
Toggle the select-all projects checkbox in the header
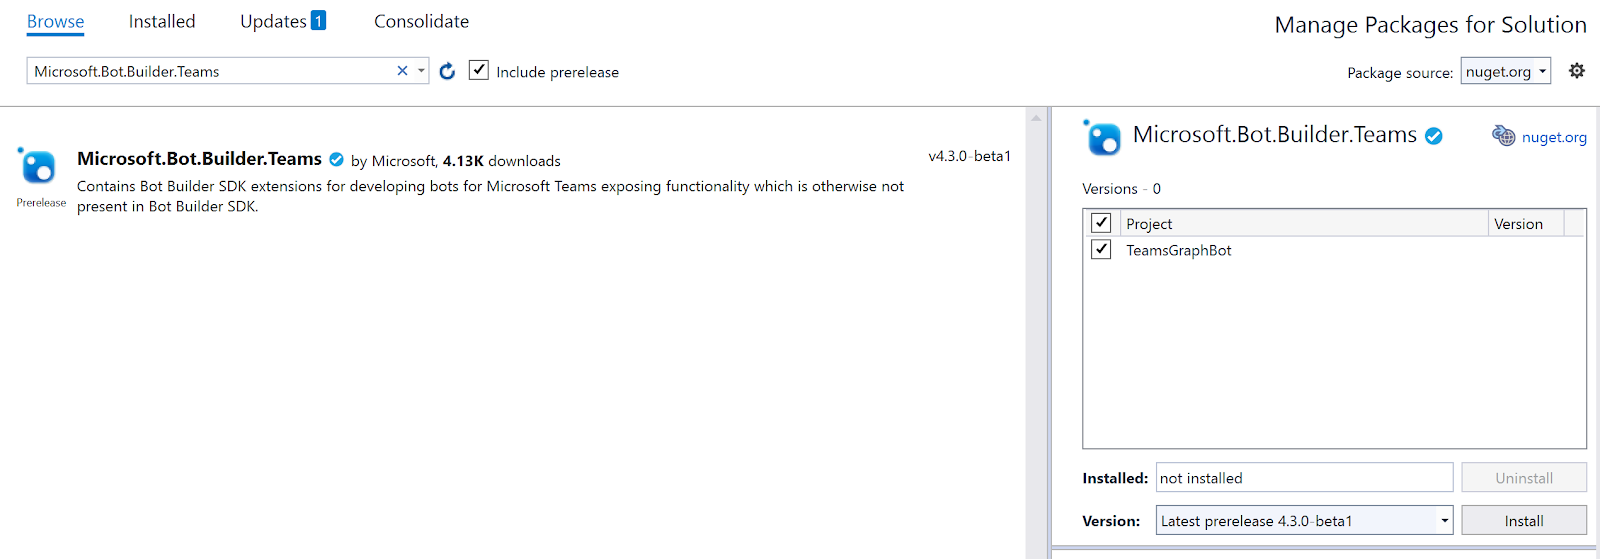tap(1101, 223)
